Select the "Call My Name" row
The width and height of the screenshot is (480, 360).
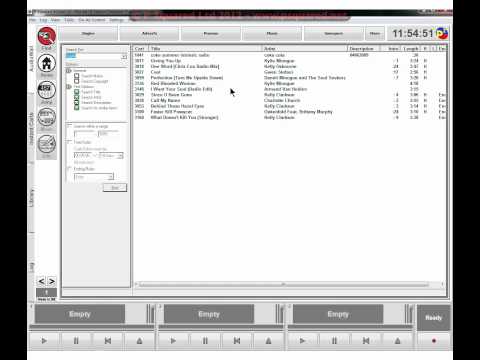tap(289, 100)
